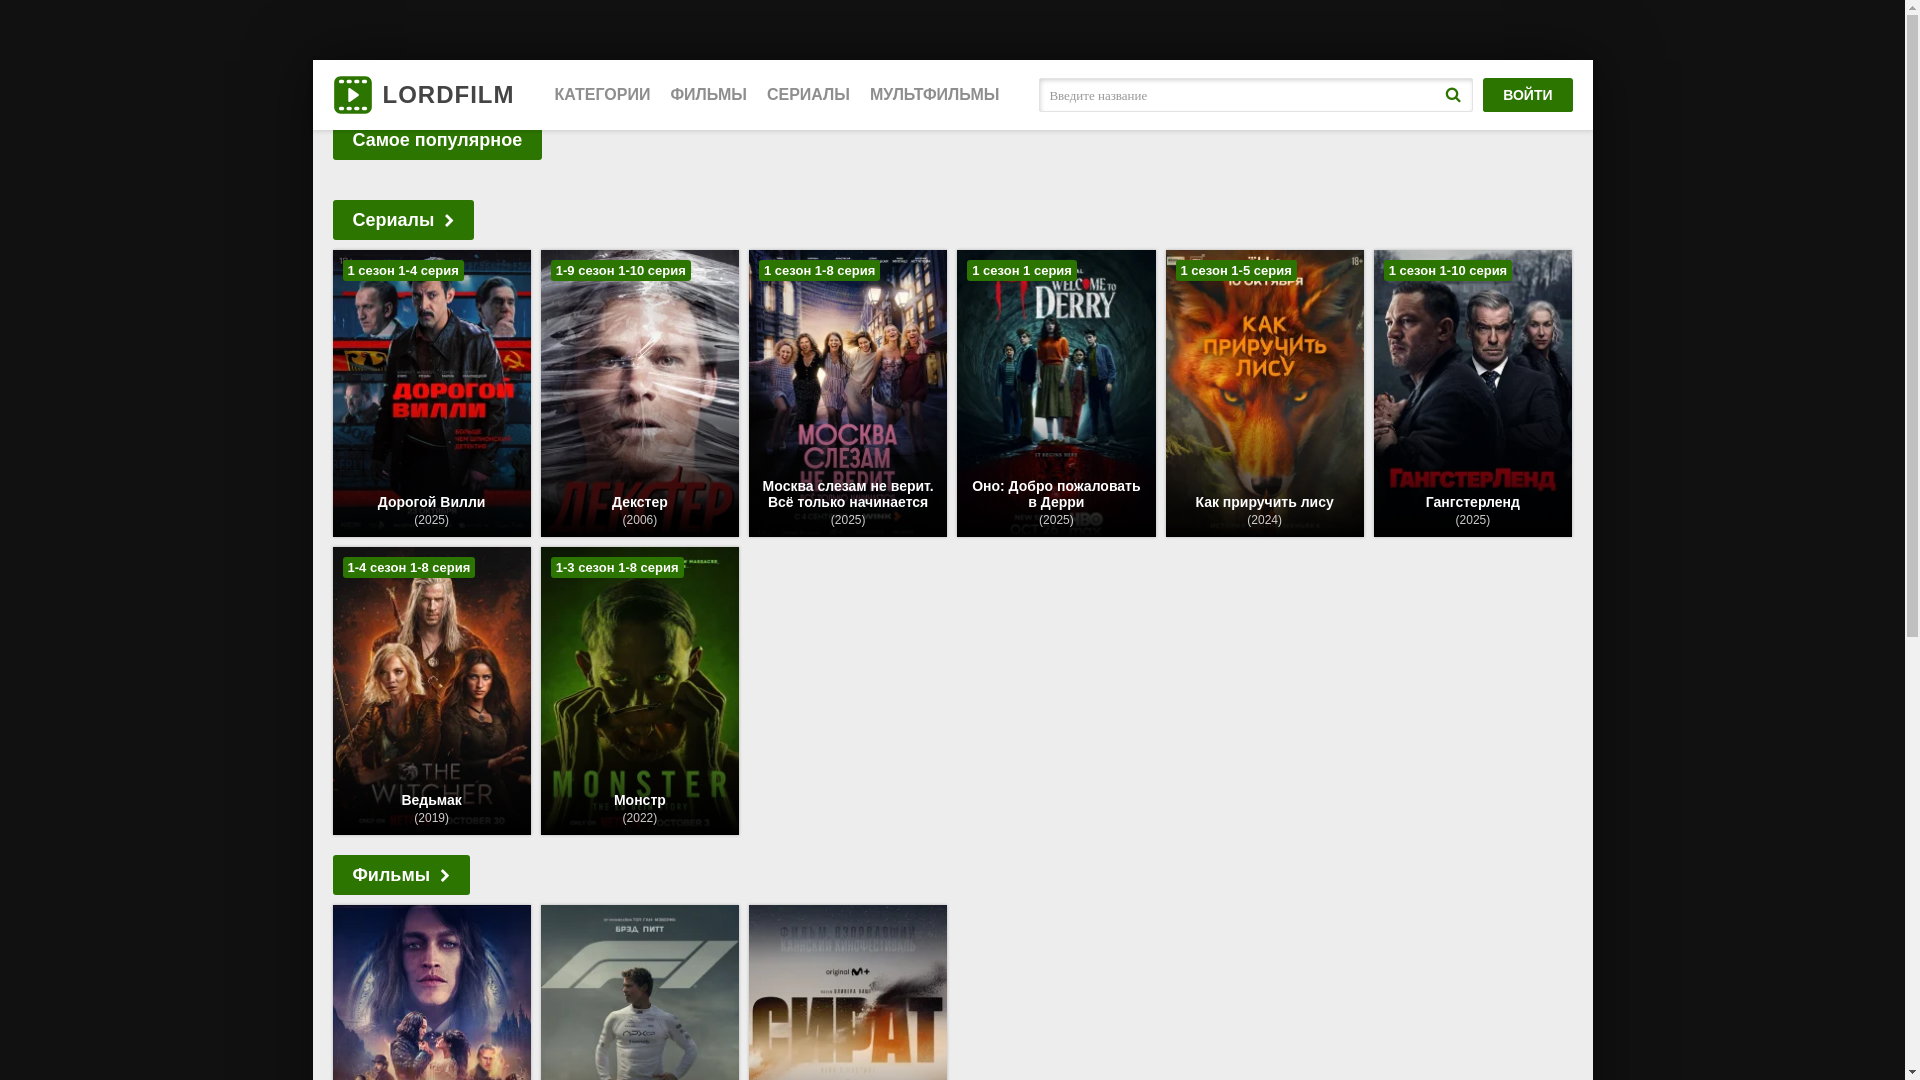Click '1-4 сезон 1-8 серия' badge
This screenshot has width=1920, height=1080.
pyautogui.click(x=409, y=568)
